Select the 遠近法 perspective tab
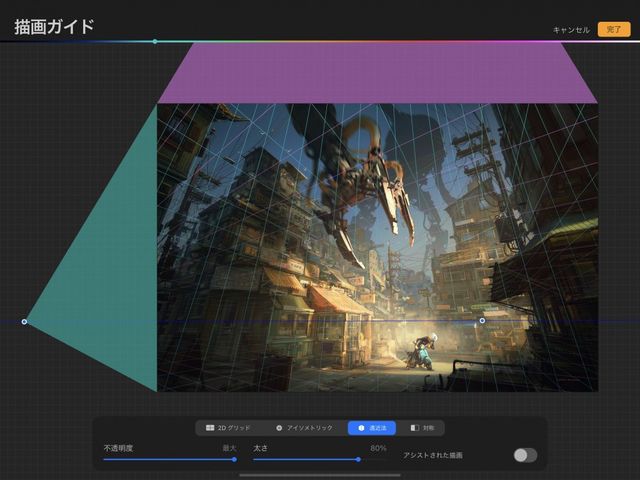Screen dimensions: 640x480 [x=371, y=428]
